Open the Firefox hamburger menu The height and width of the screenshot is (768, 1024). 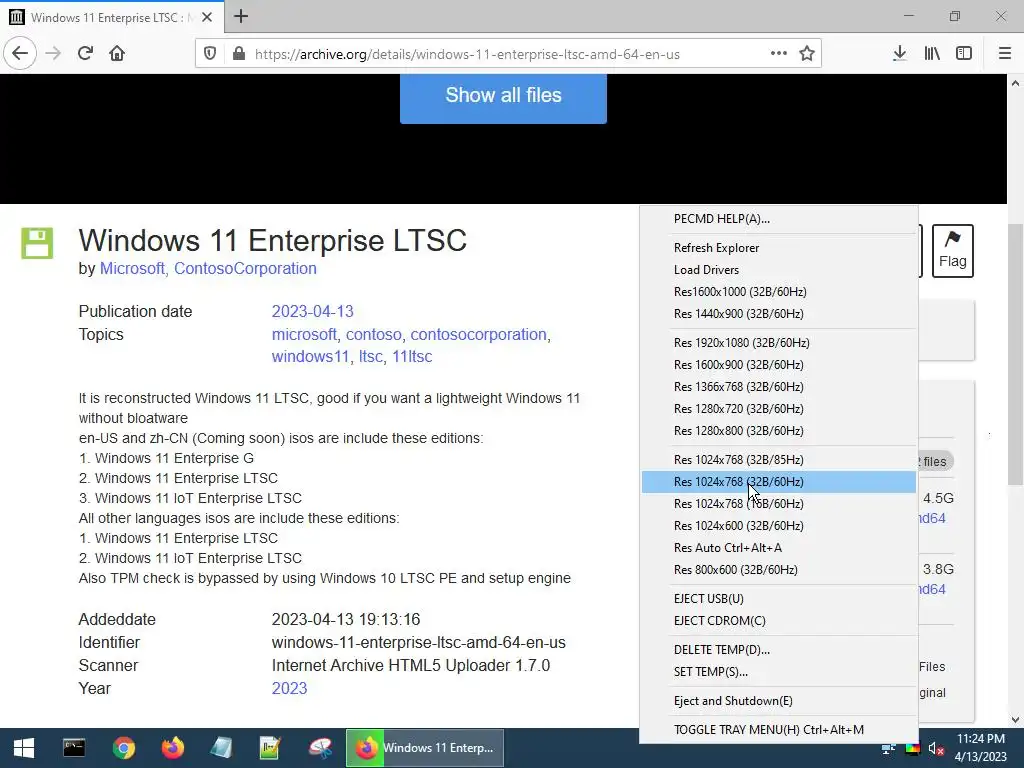pyautogui.click(x=1004, y=54)
